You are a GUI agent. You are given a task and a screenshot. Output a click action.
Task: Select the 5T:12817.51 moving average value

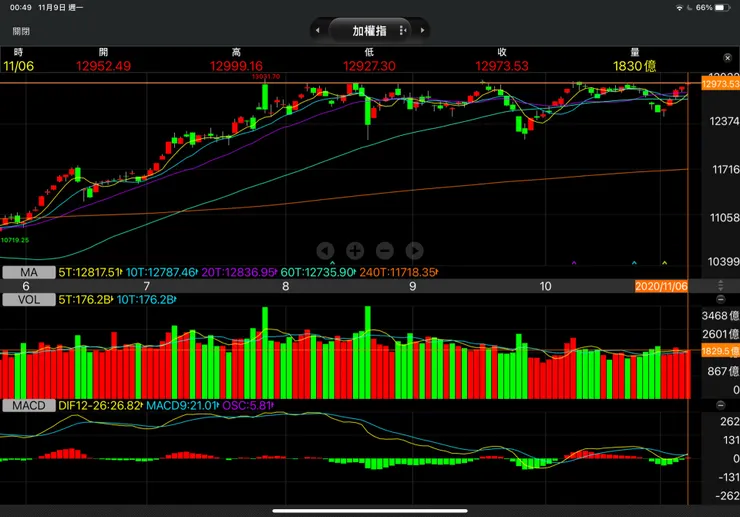pyautogui.click(x=90, y=272)
